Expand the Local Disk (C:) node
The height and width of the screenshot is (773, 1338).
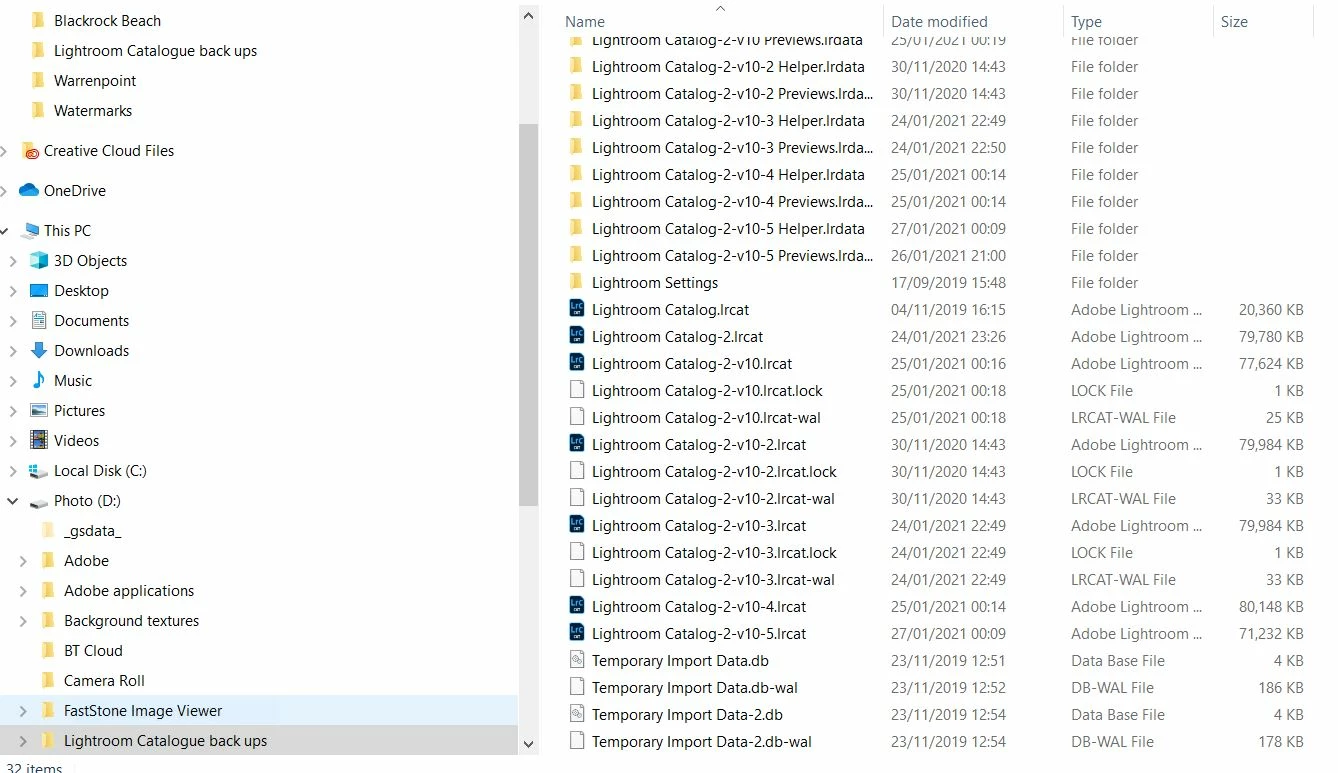coord(12,471)
